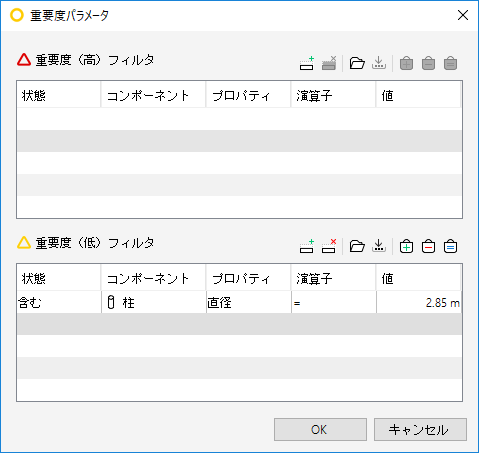Add row in 重要度(高) filter toolbar
Viewport: 479px width, 453px height.
coord(307,63)
